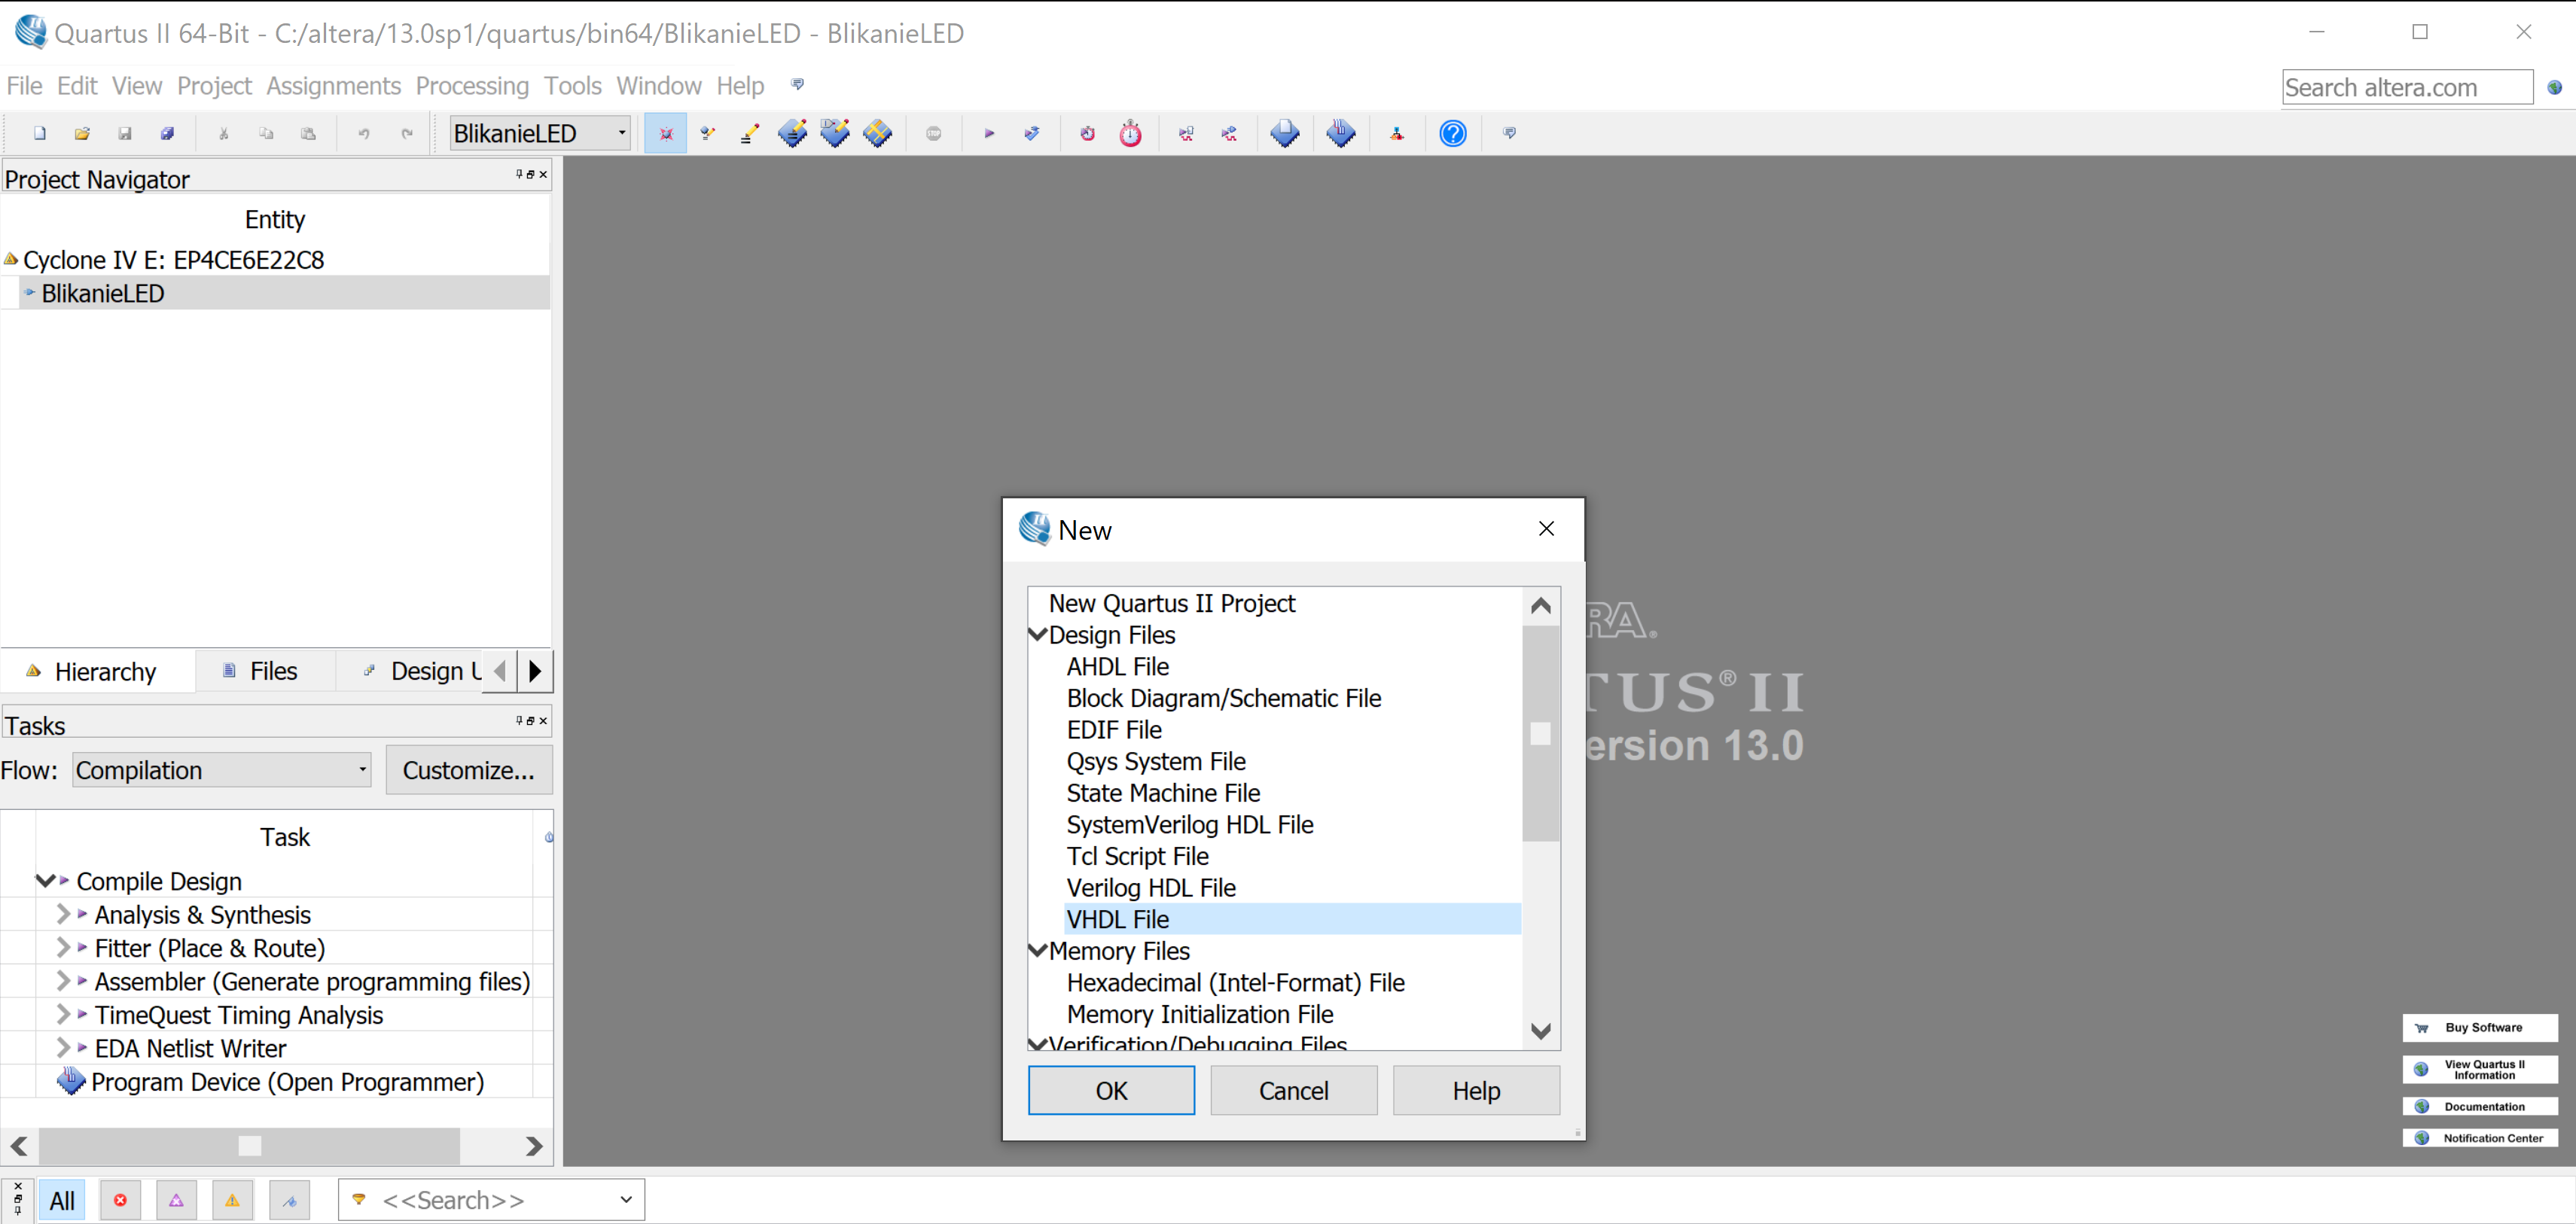Viewport: 2576px width, 1224px height.
Task: Open the Flow Compilation dropdown
Action: (221, 770)
